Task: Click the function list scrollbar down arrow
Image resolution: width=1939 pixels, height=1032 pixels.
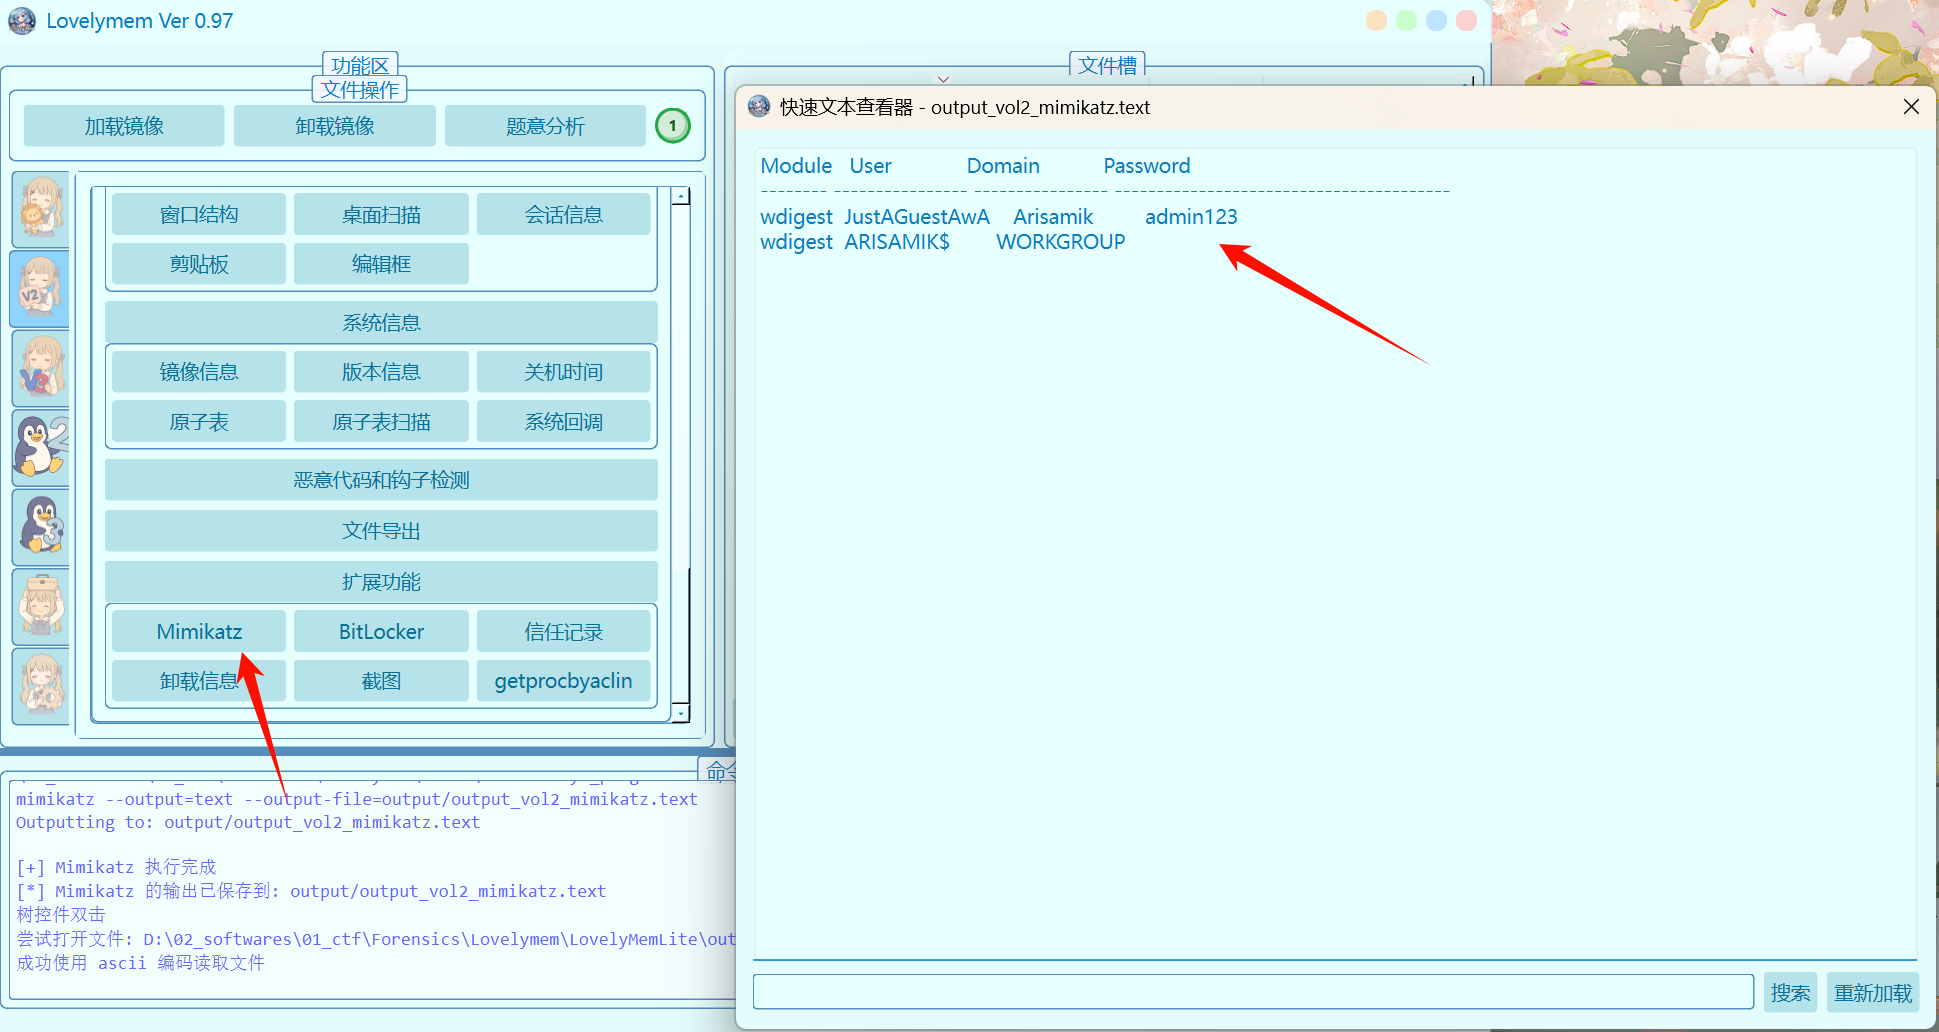Action: click(681, 713)
